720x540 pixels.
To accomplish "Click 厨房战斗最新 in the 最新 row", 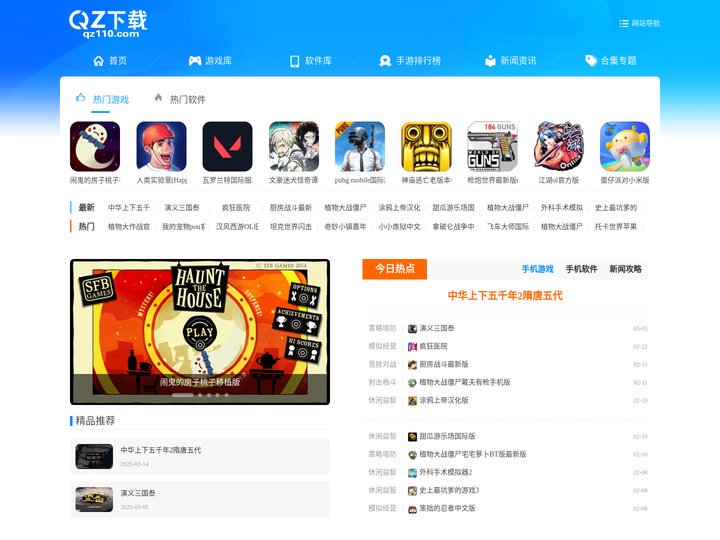I will (x=291, y=208).
